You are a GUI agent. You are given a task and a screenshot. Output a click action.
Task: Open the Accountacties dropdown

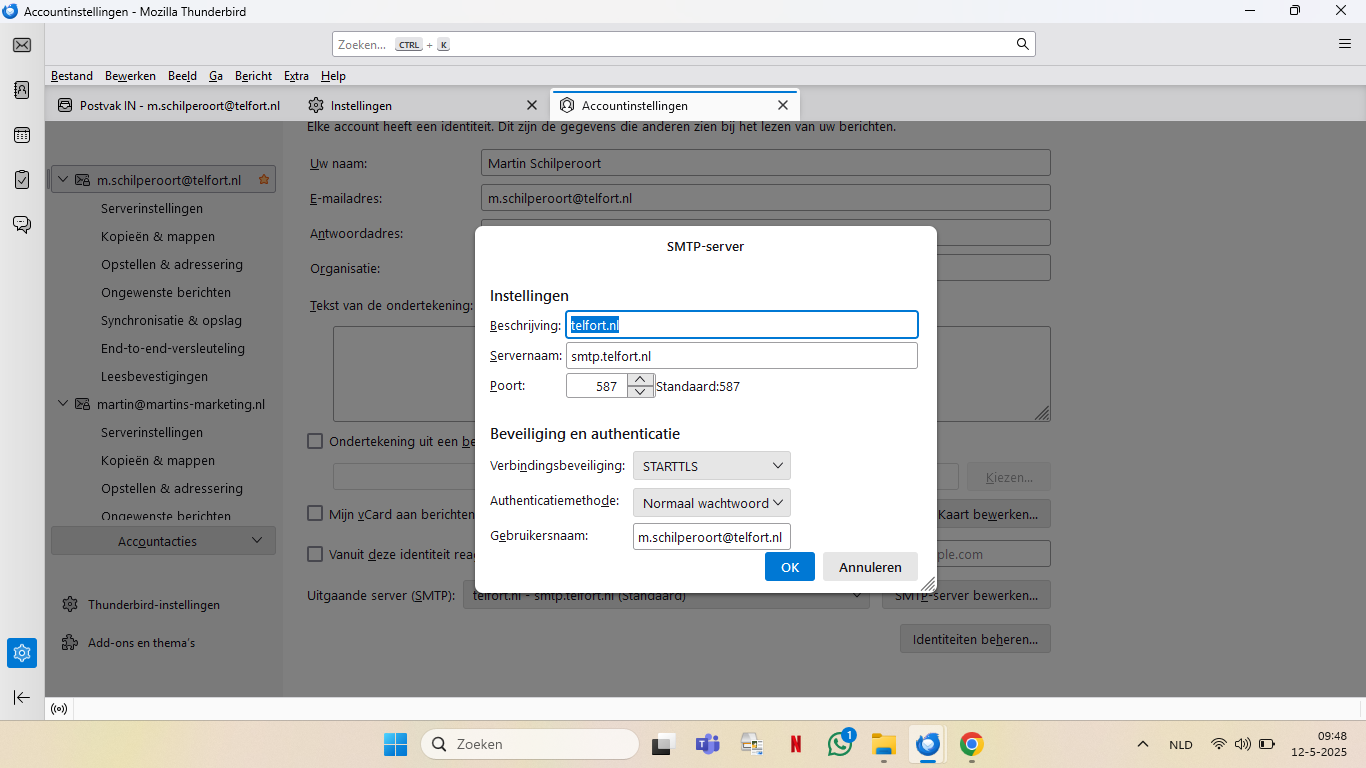point(163,541)
